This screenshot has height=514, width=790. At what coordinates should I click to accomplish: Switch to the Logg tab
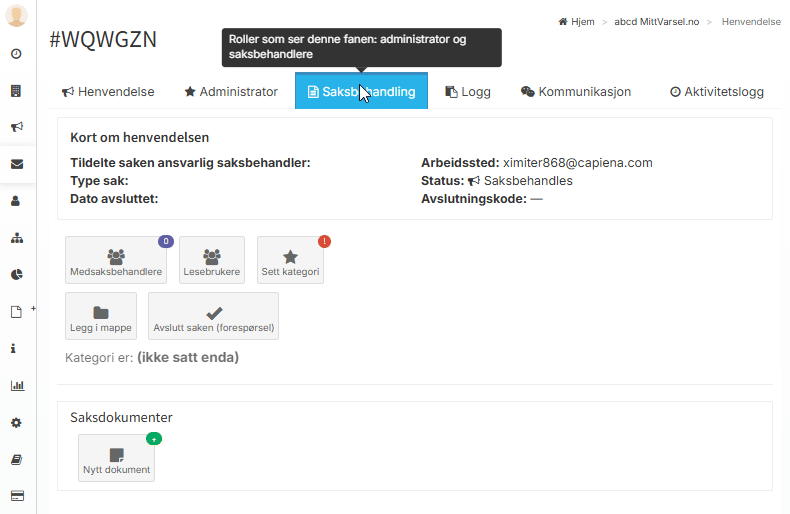[467, 92]
